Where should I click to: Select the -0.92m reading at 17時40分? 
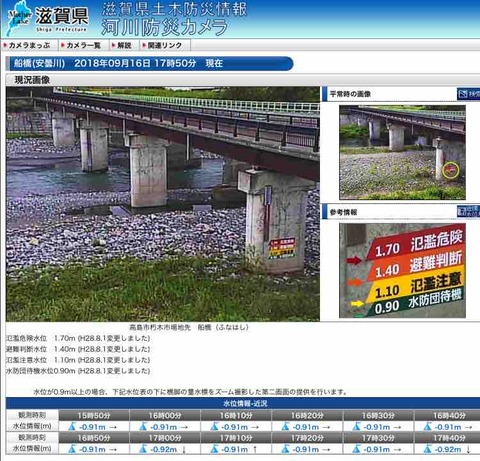pyautogui.click(x=448, y=449)
